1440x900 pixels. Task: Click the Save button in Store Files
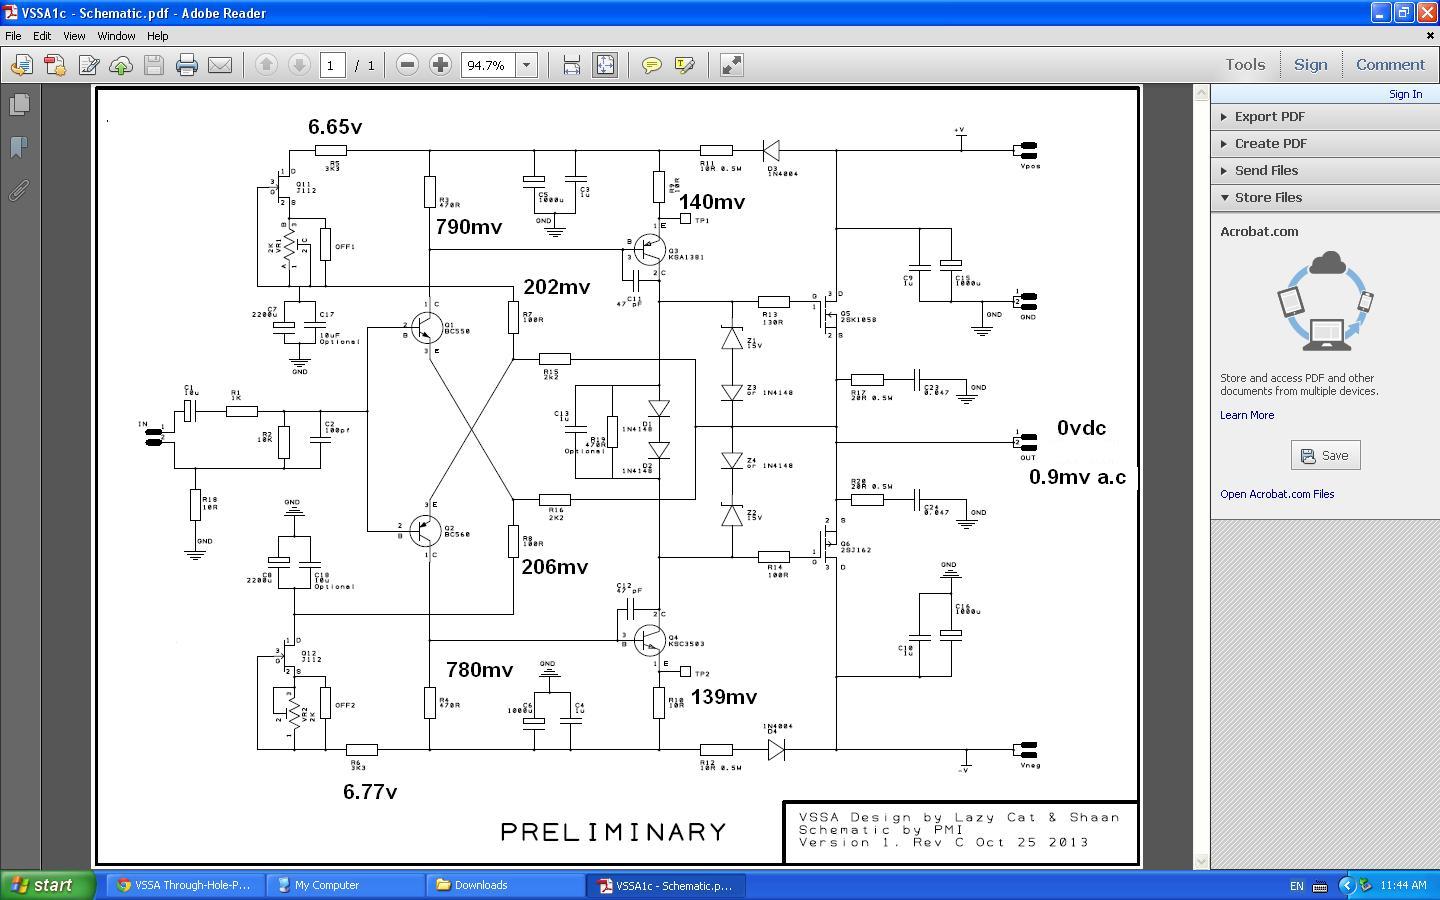[x=1325, y=455]
